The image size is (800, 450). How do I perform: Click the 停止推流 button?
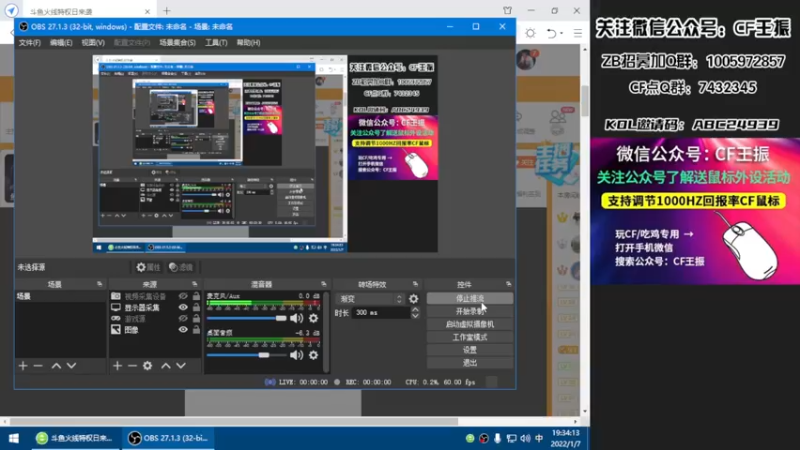pos(470,298)
